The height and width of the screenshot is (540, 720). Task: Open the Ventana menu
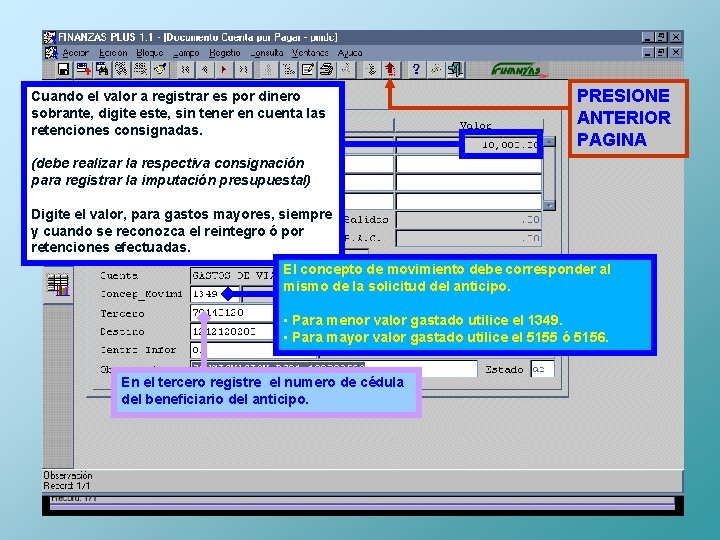[310, 53]
